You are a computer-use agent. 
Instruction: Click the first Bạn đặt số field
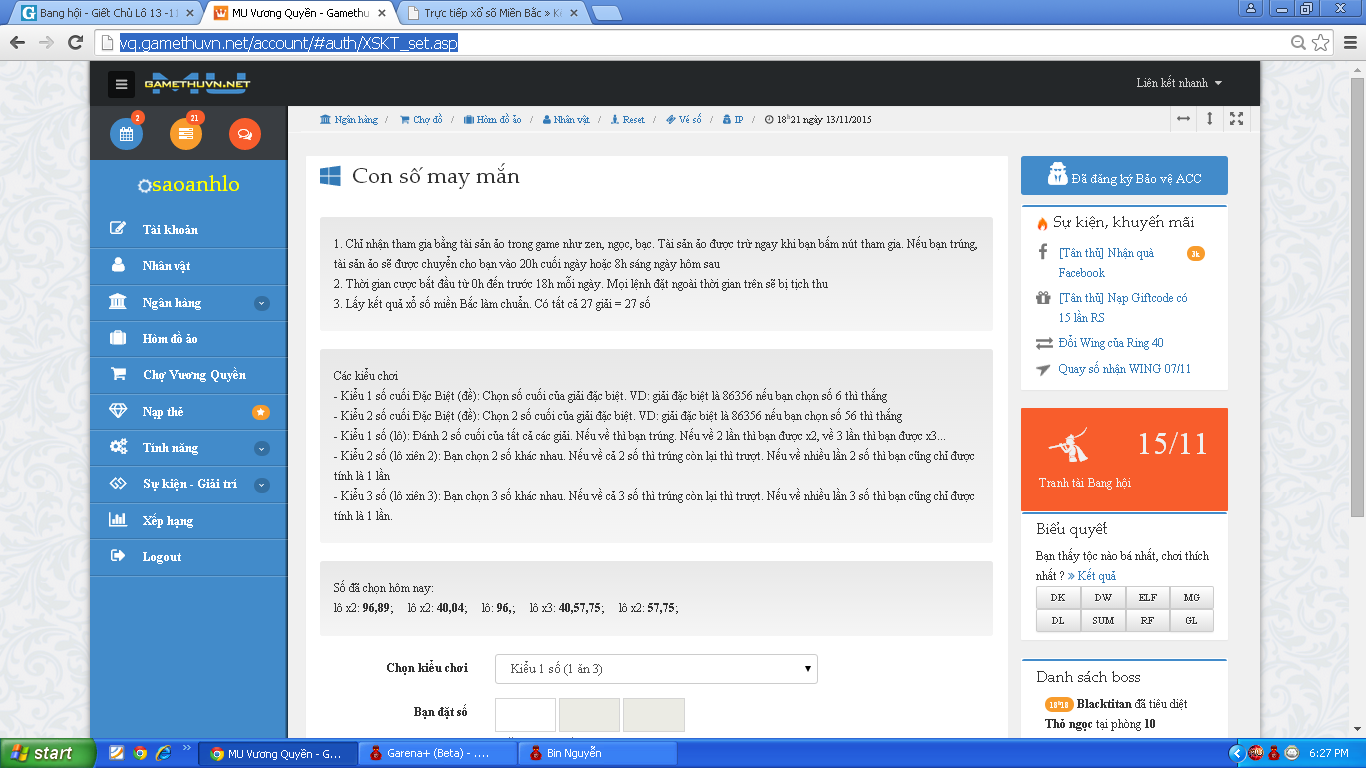[x=525, y=715]
